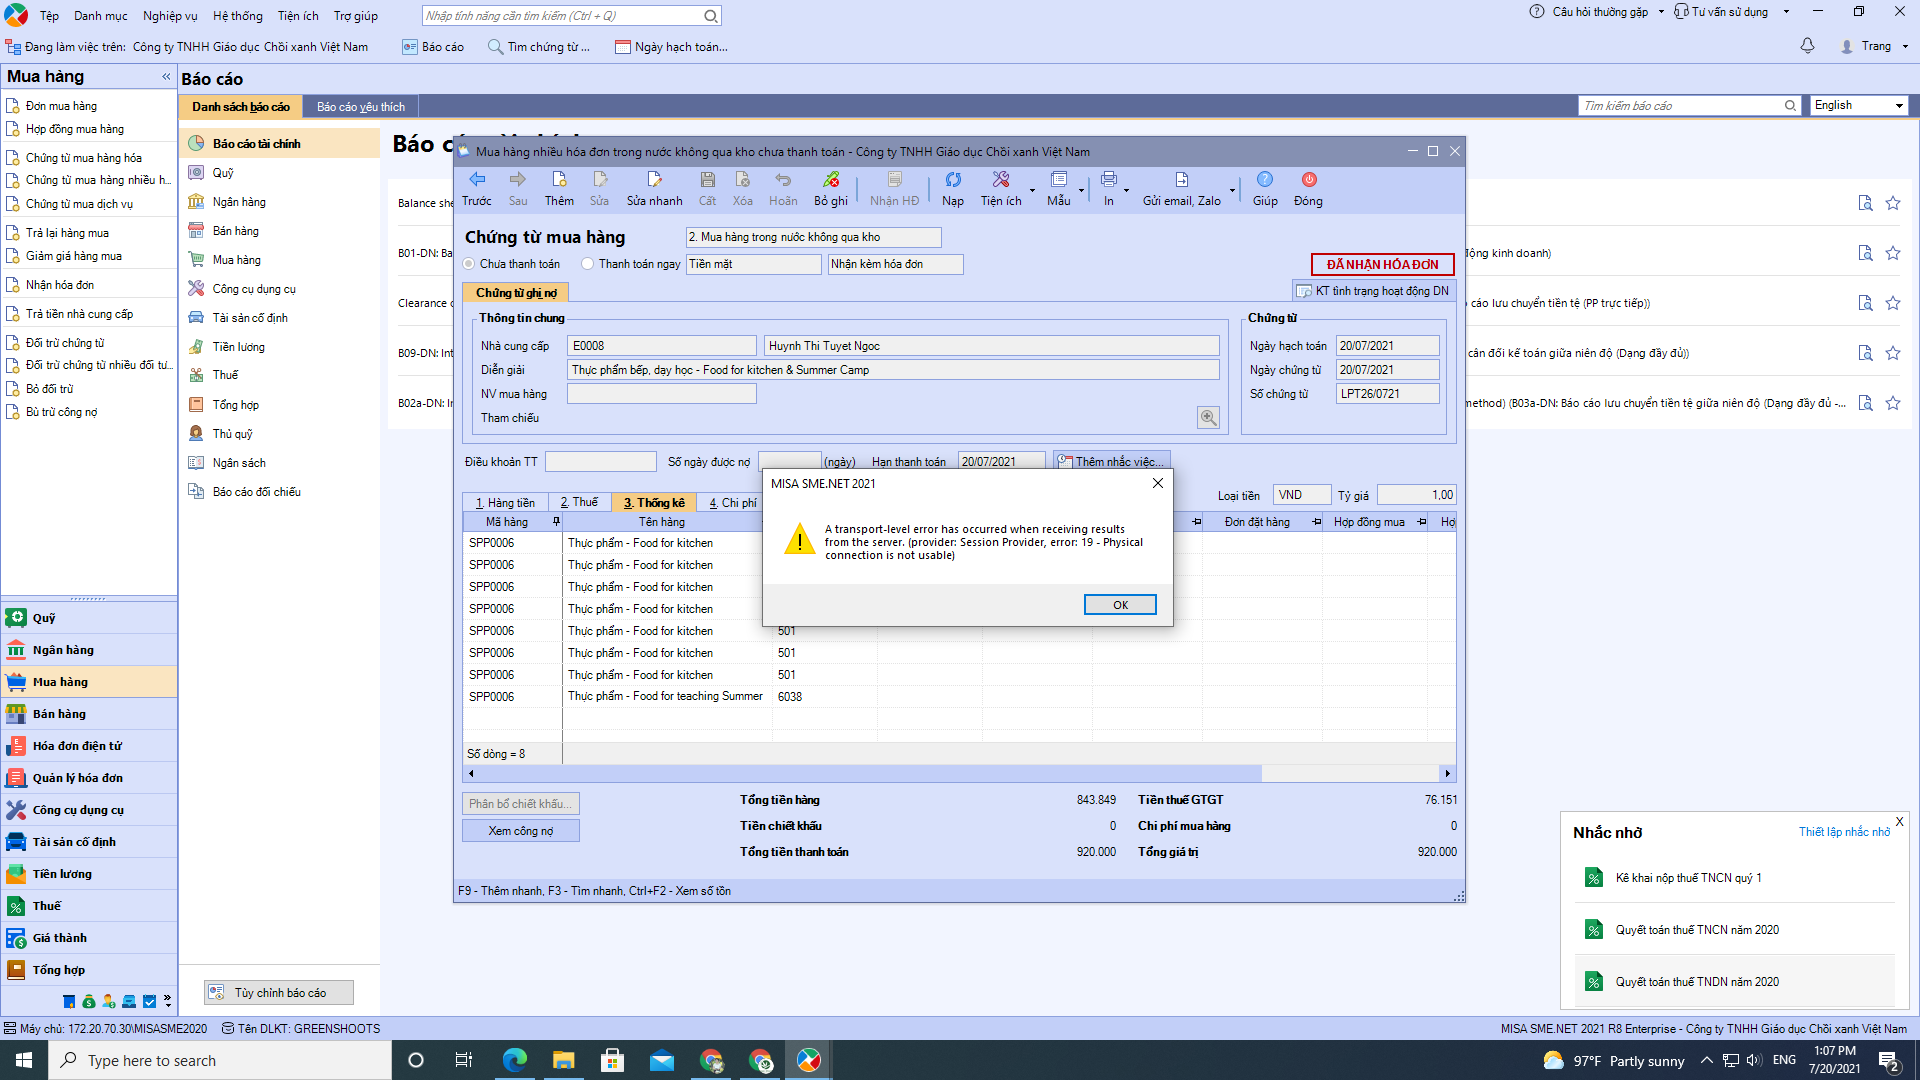Click the Sửa nhanh quick edit icon
1920x1080 pixels.
coord(654,180)
